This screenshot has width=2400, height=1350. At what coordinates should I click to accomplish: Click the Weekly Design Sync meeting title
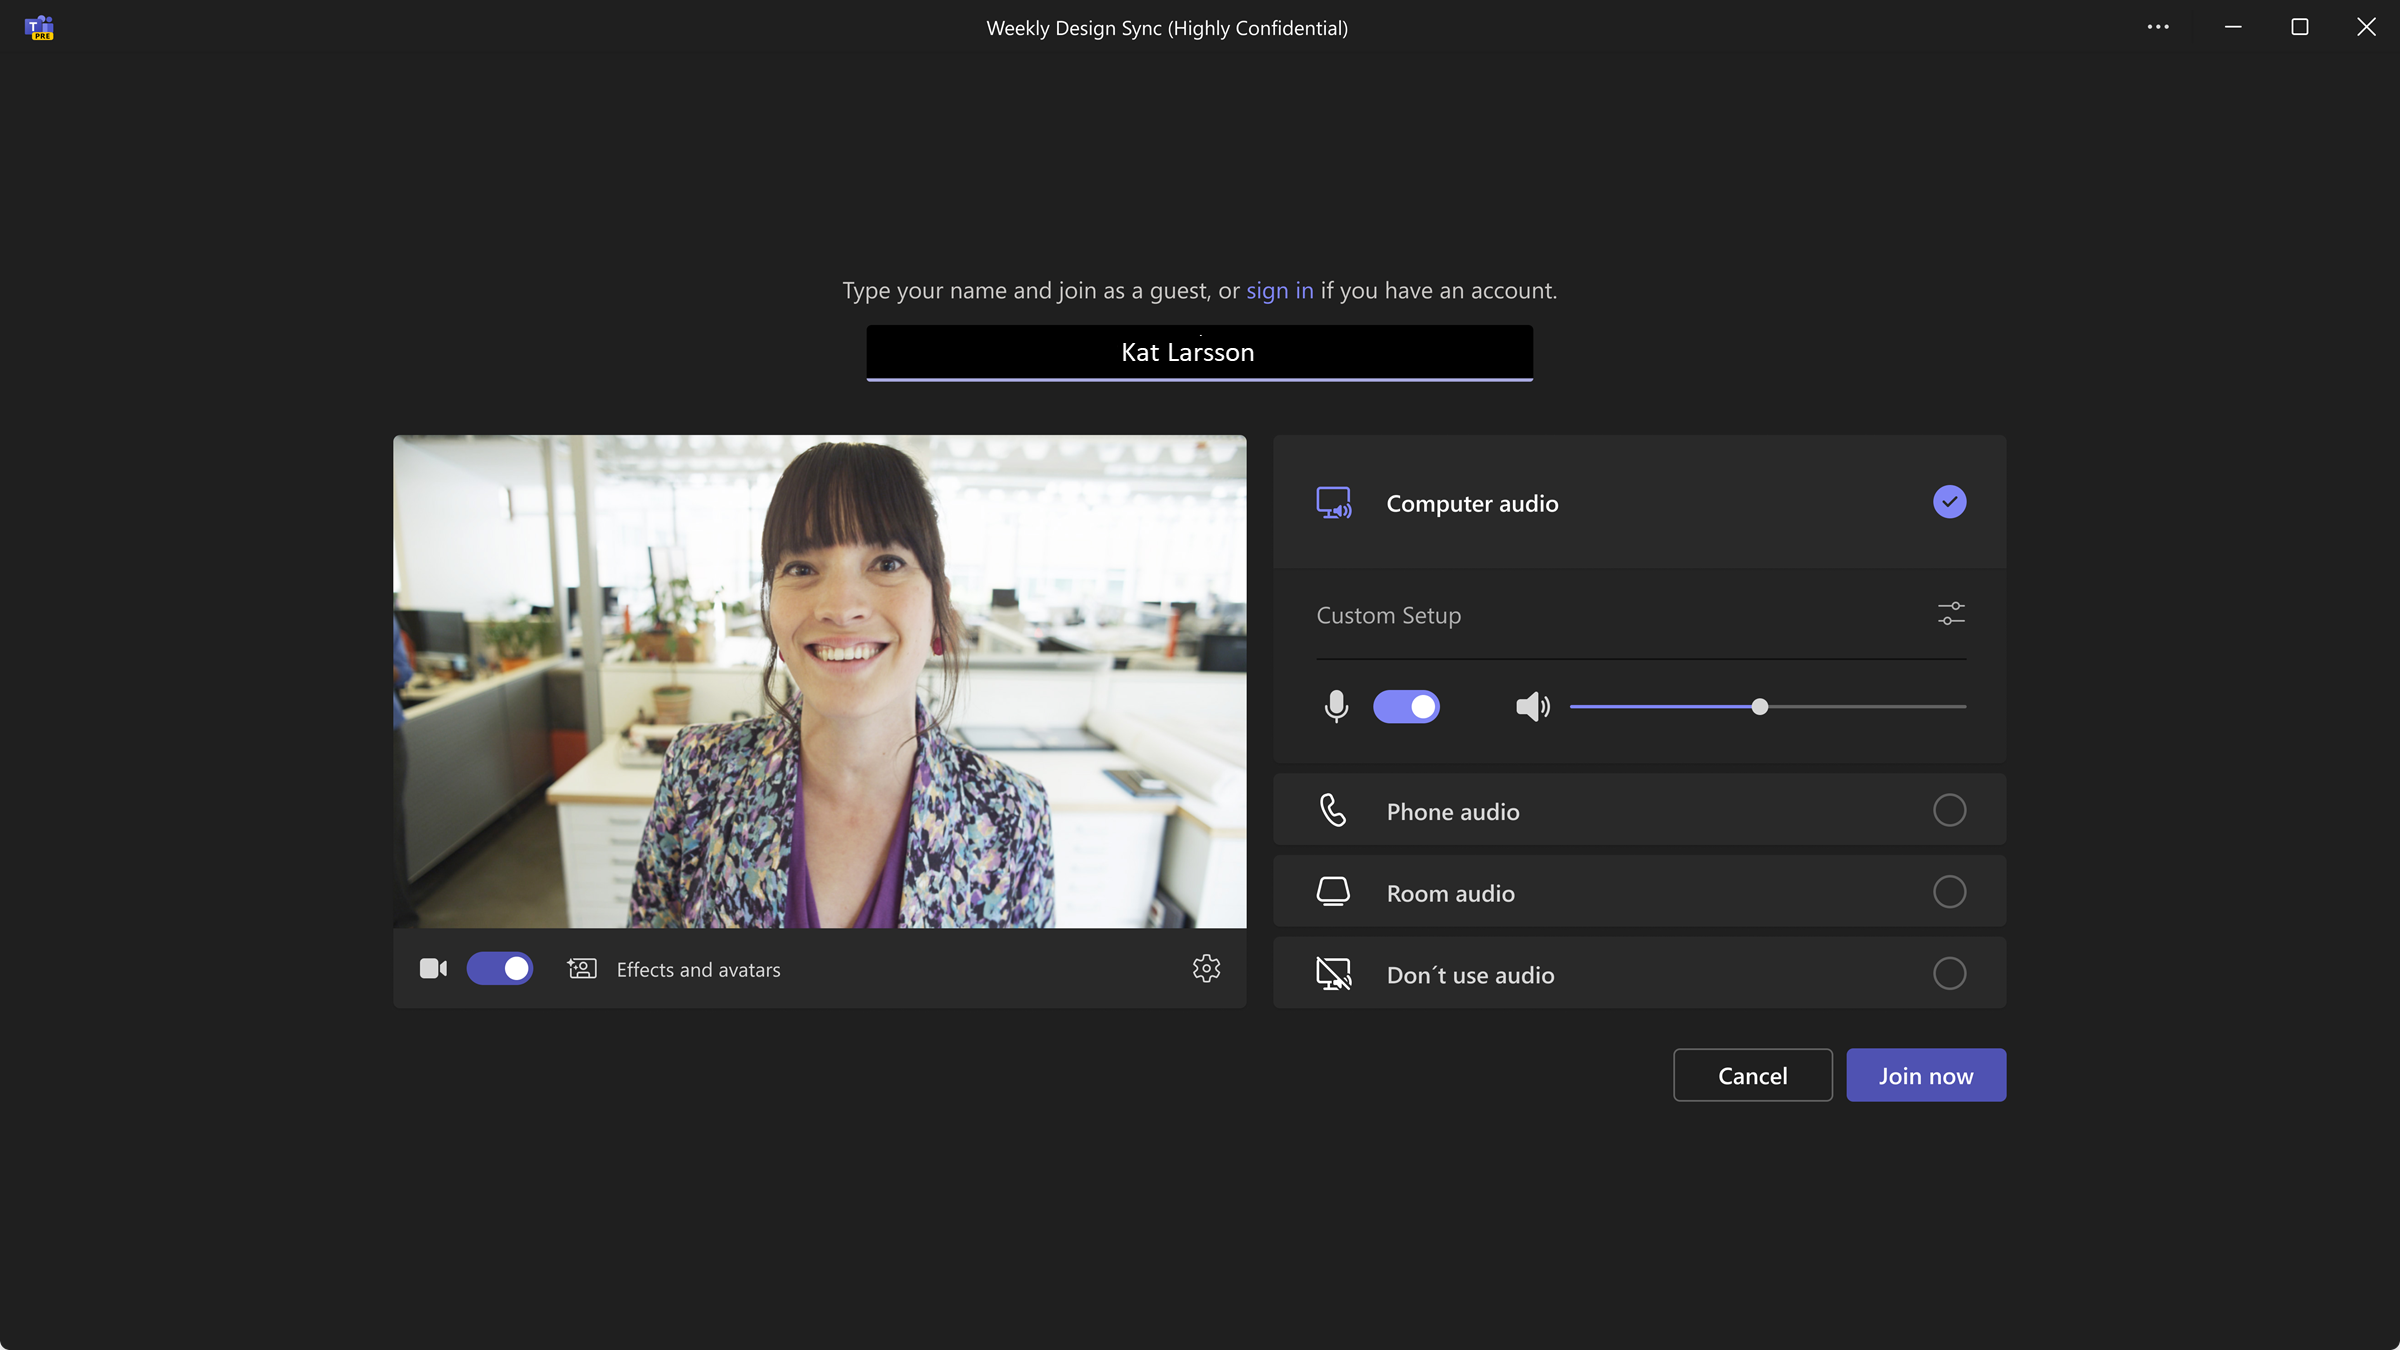coord(1167,28)
